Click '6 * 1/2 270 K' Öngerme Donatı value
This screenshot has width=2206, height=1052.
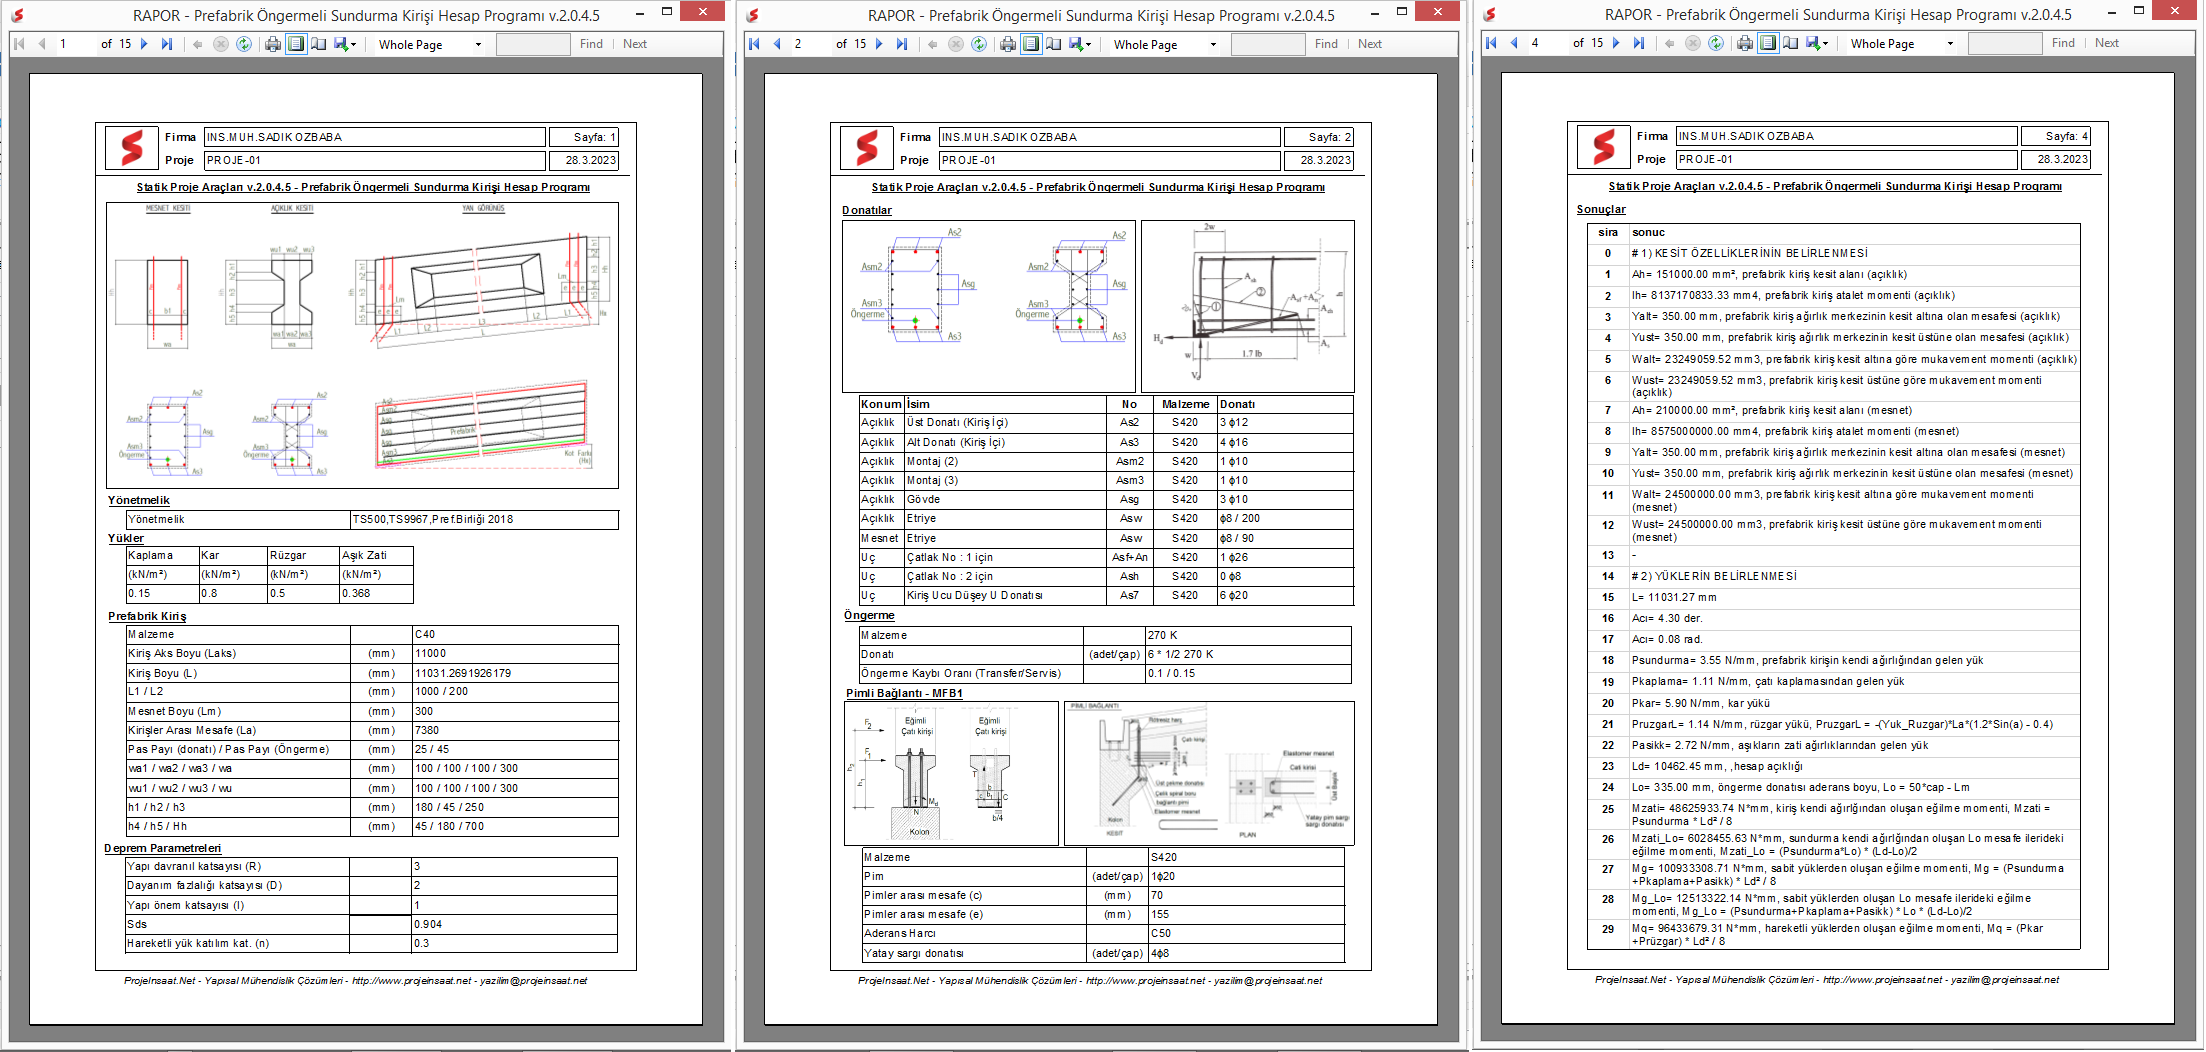click(x=1248, y=654)
